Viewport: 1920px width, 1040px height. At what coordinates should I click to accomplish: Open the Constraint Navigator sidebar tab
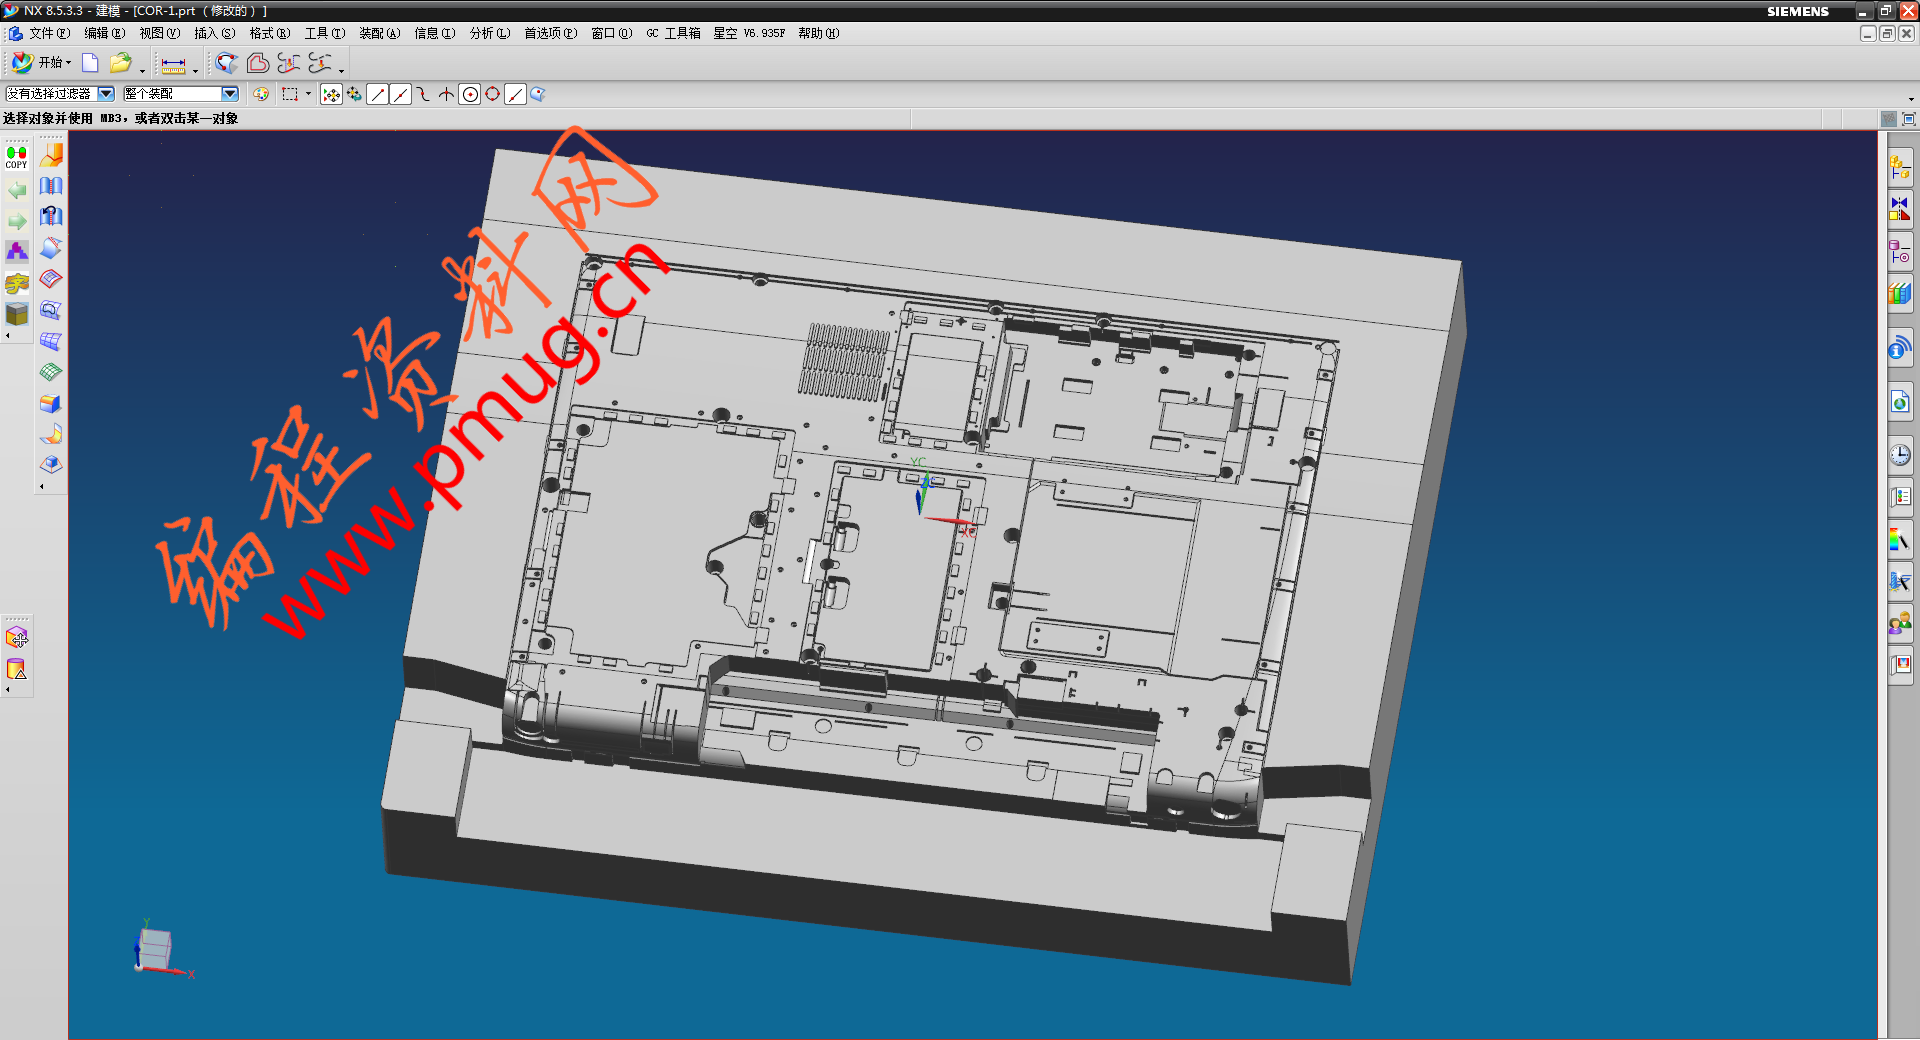[1900, 210]
